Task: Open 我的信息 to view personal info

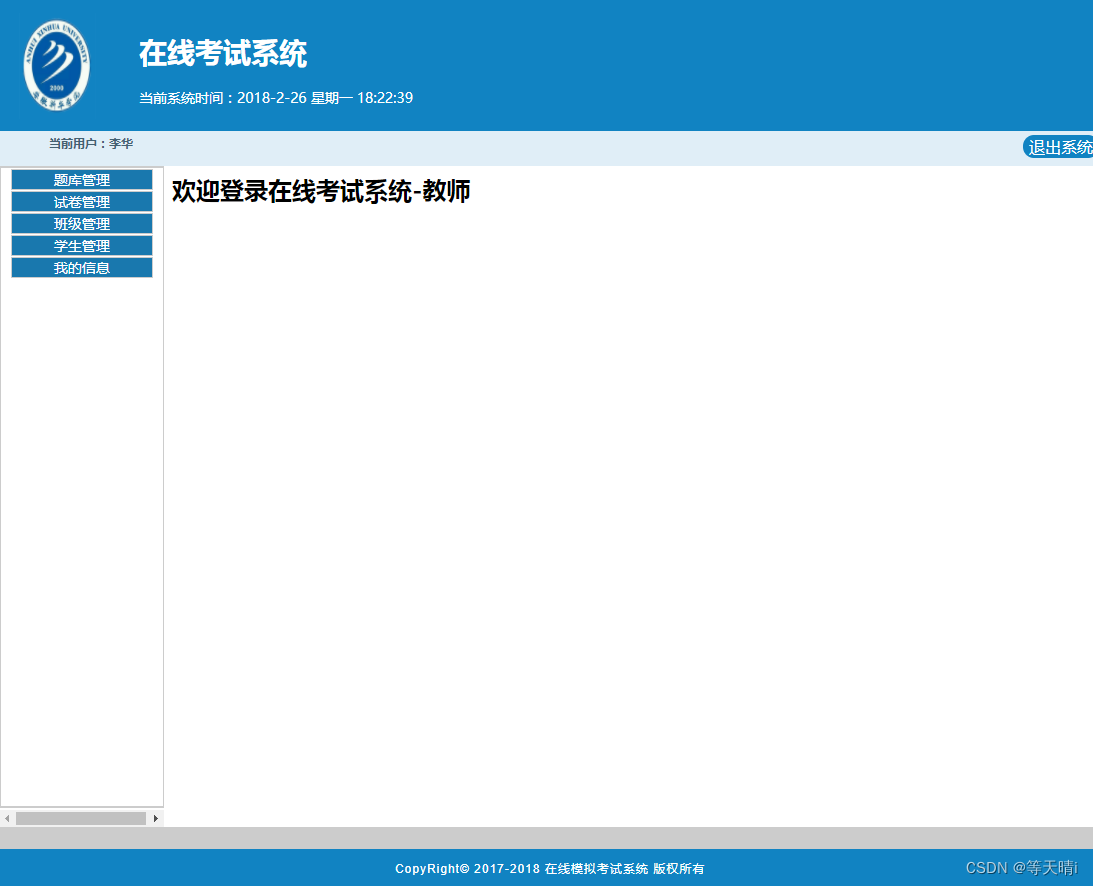Action: point(81,267)
